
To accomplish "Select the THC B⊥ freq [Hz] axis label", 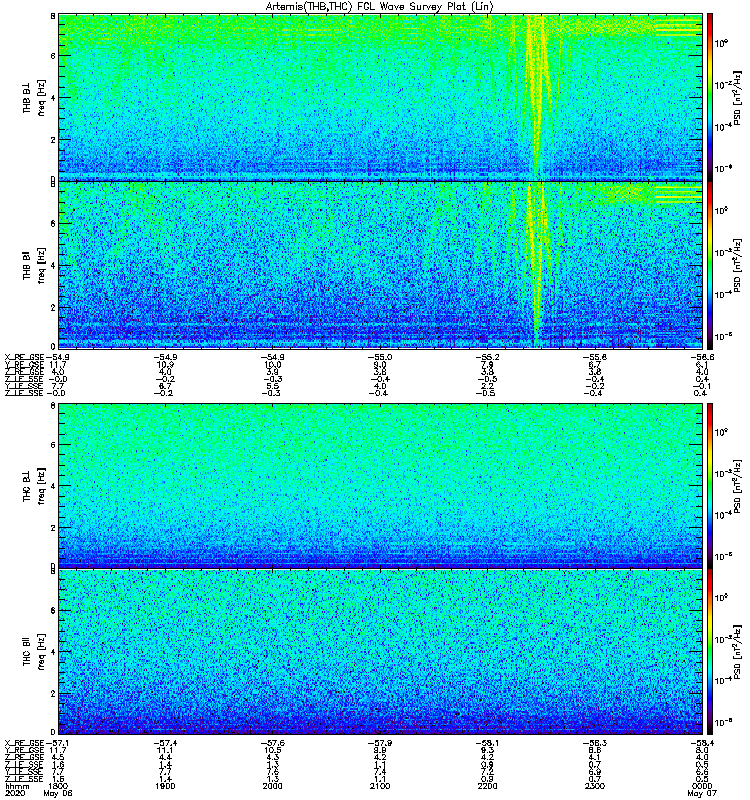I will (34, 486).
